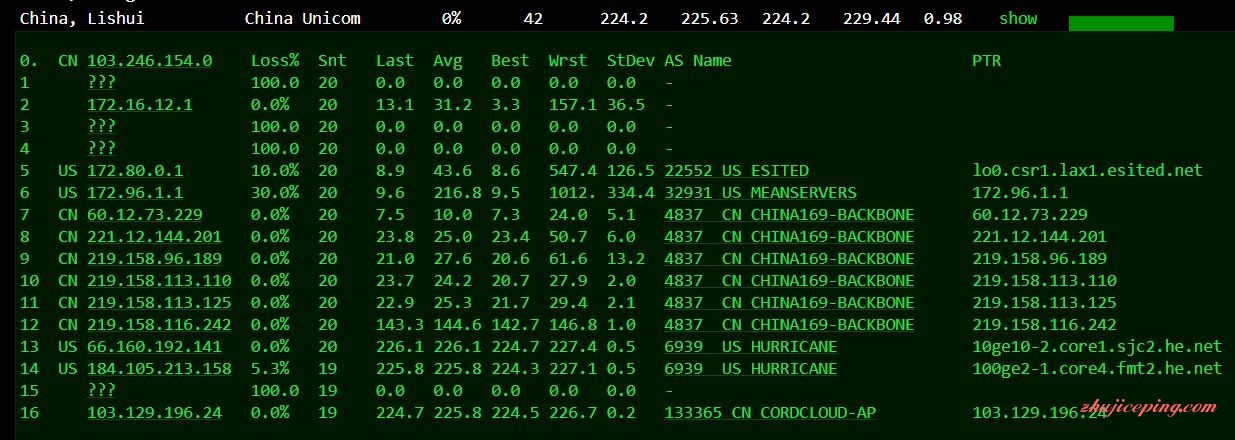Click CHINA169-BACKBONE AS link in hop 7

[789, 215]
